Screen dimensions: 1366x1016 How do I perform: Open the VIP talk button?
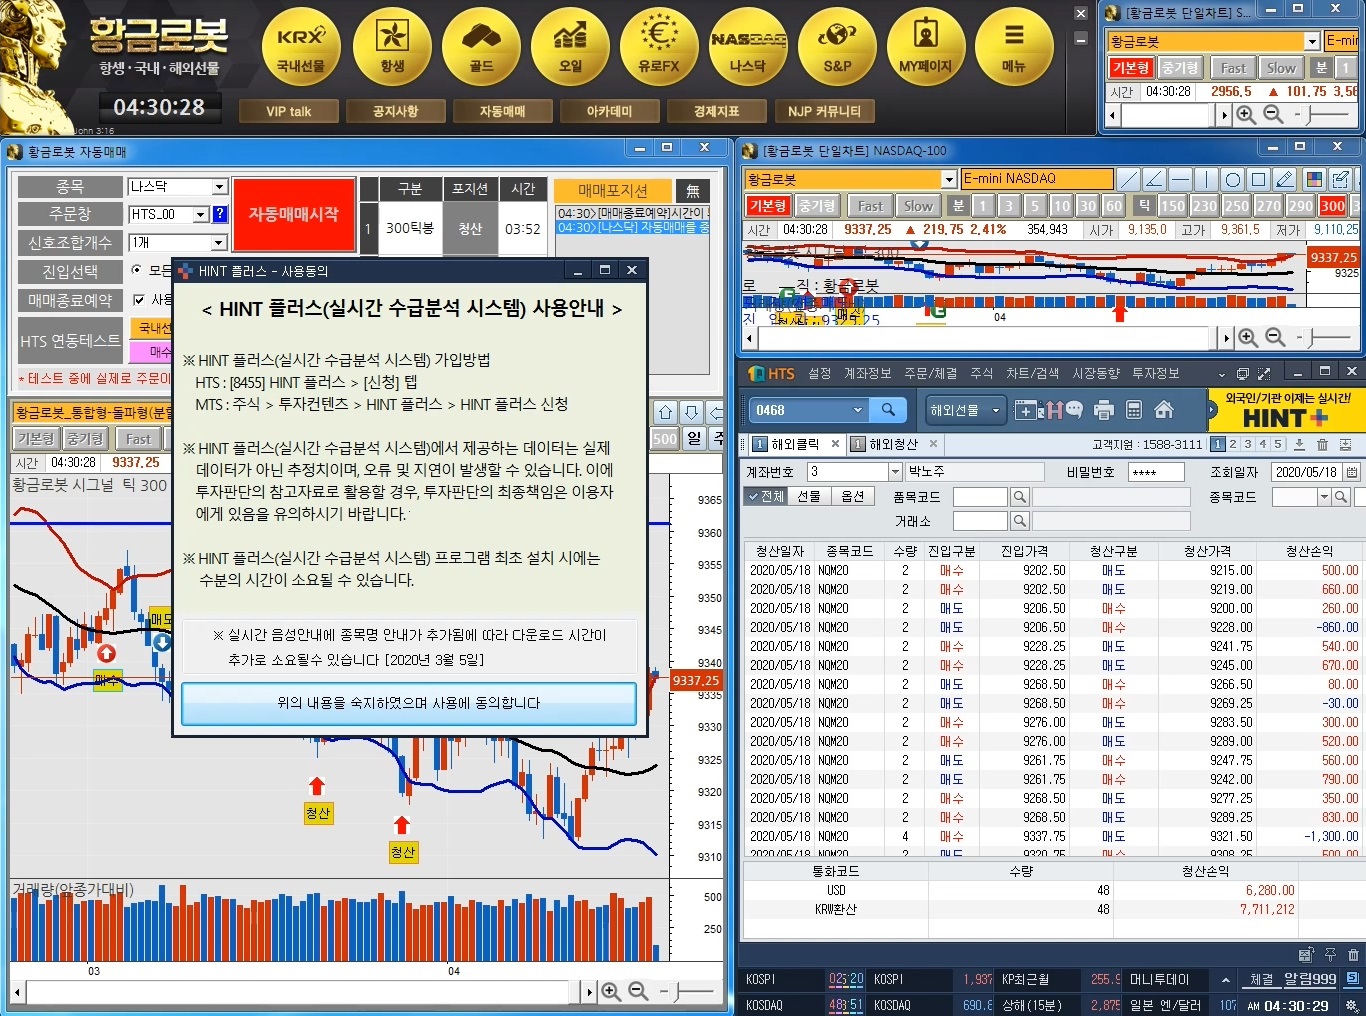click(x=288, y=111)
